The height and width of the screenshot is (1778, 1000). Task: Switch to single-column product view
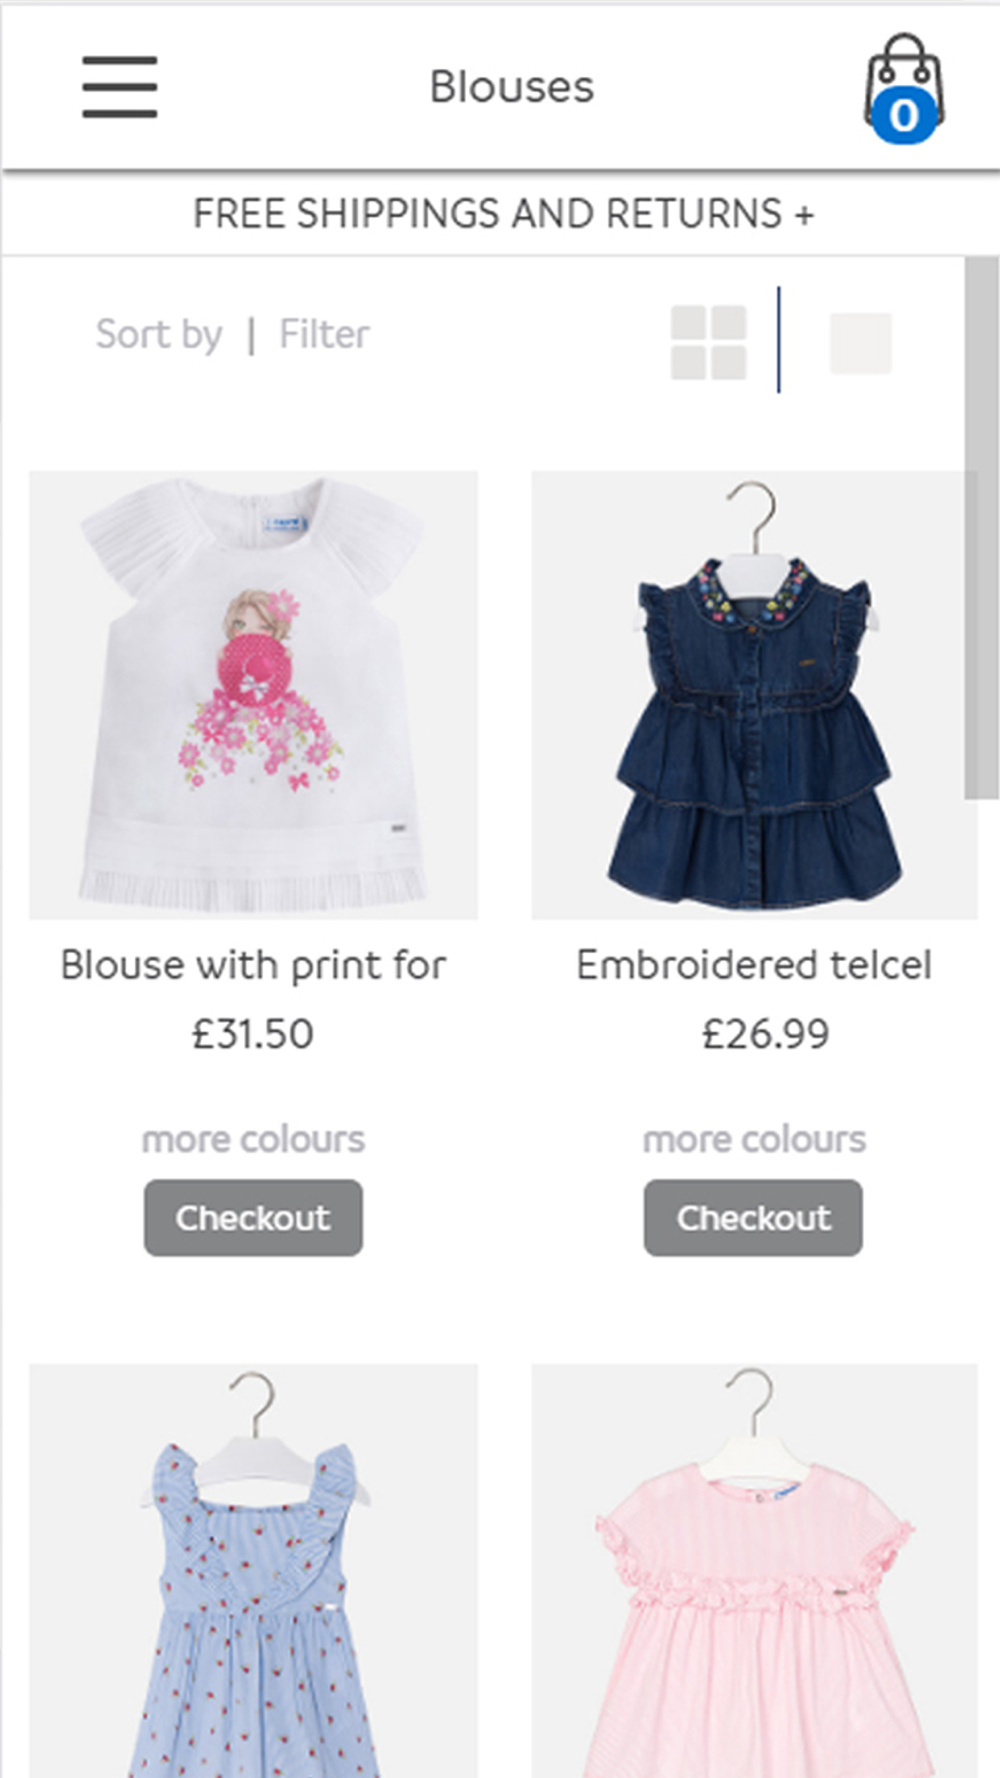[860, 343]
